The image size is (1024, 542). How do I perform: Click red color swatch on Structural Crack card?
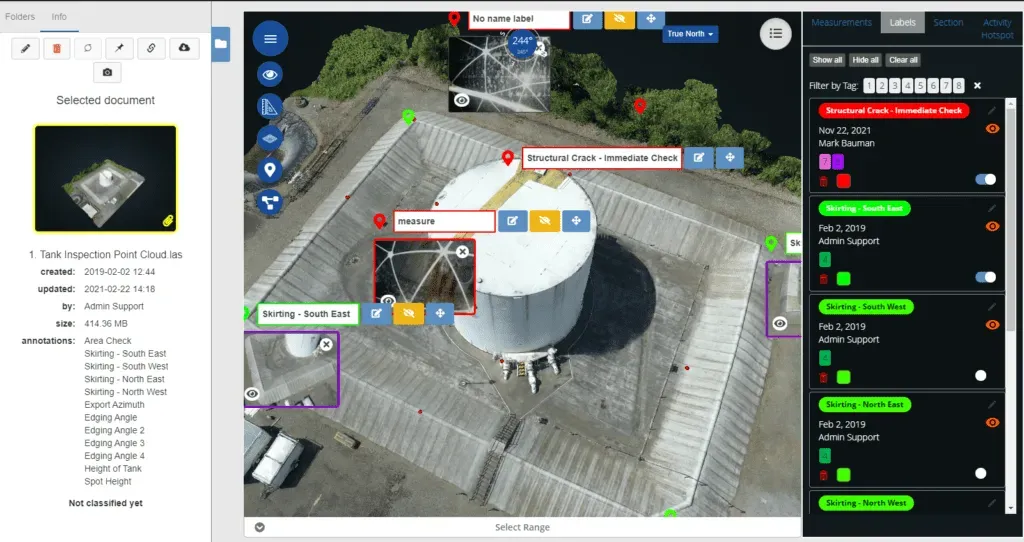844,181
